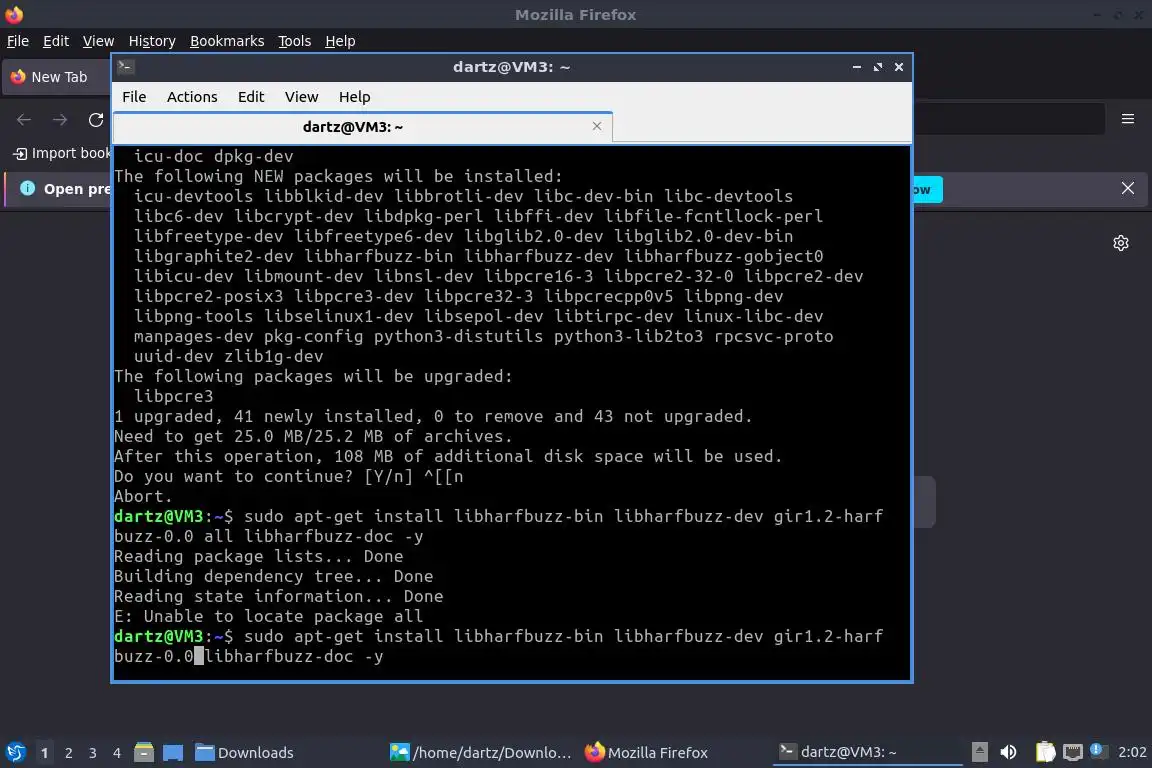The image size is (1152, 768).
Task: Select Firefox New Tab tab
Action: 57,77
